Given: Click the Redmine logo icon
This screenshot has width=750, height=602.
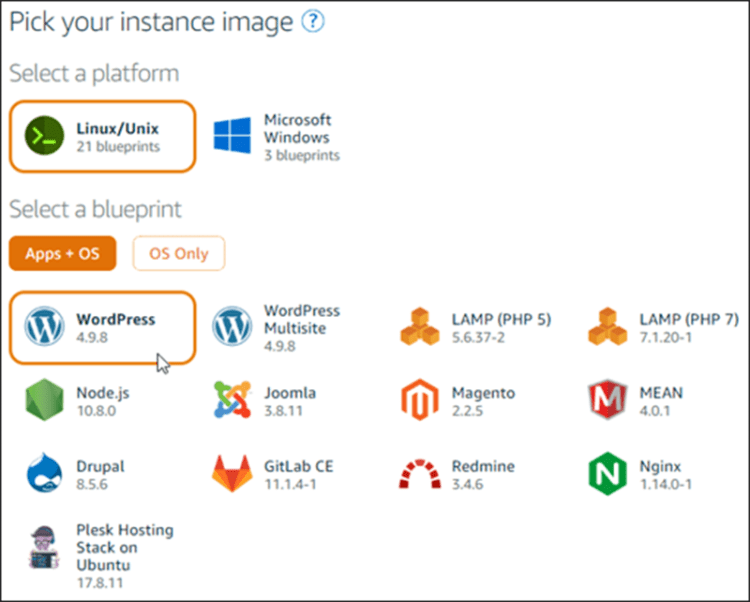Looking at the screenshot, I should 420,475.
